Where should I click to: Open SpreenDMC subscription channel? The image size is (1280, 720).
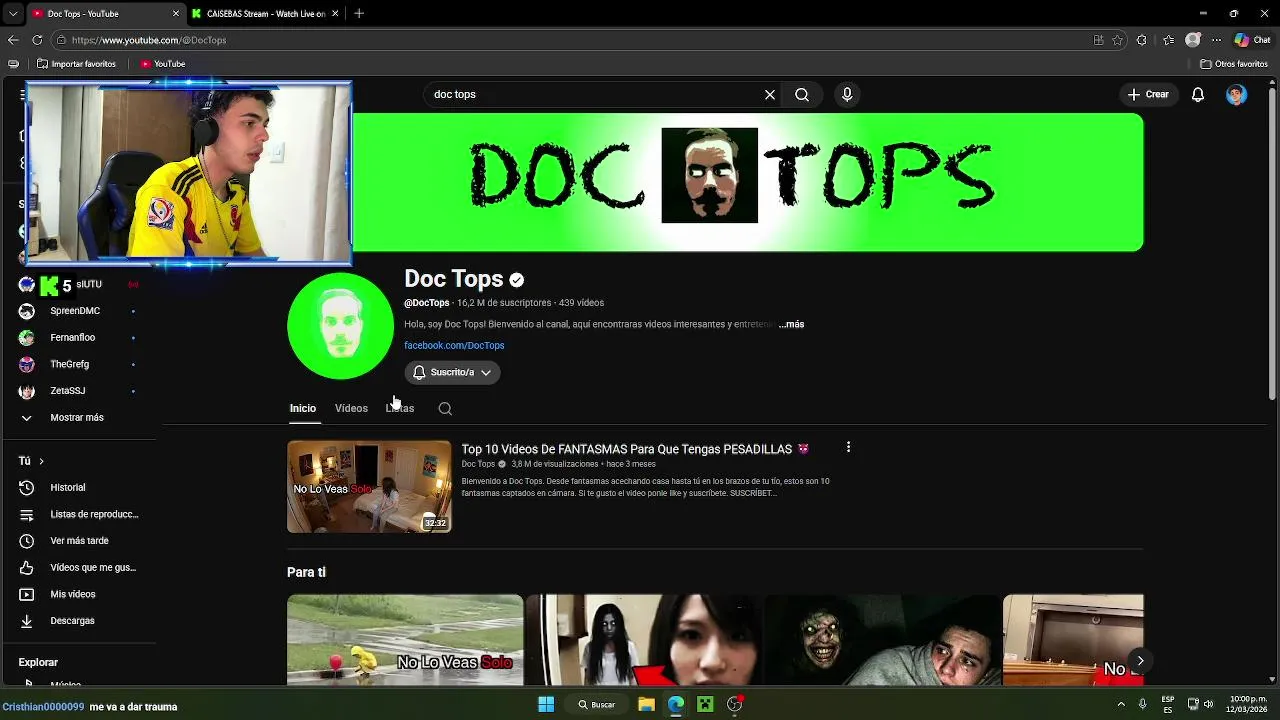click(75, 311)
